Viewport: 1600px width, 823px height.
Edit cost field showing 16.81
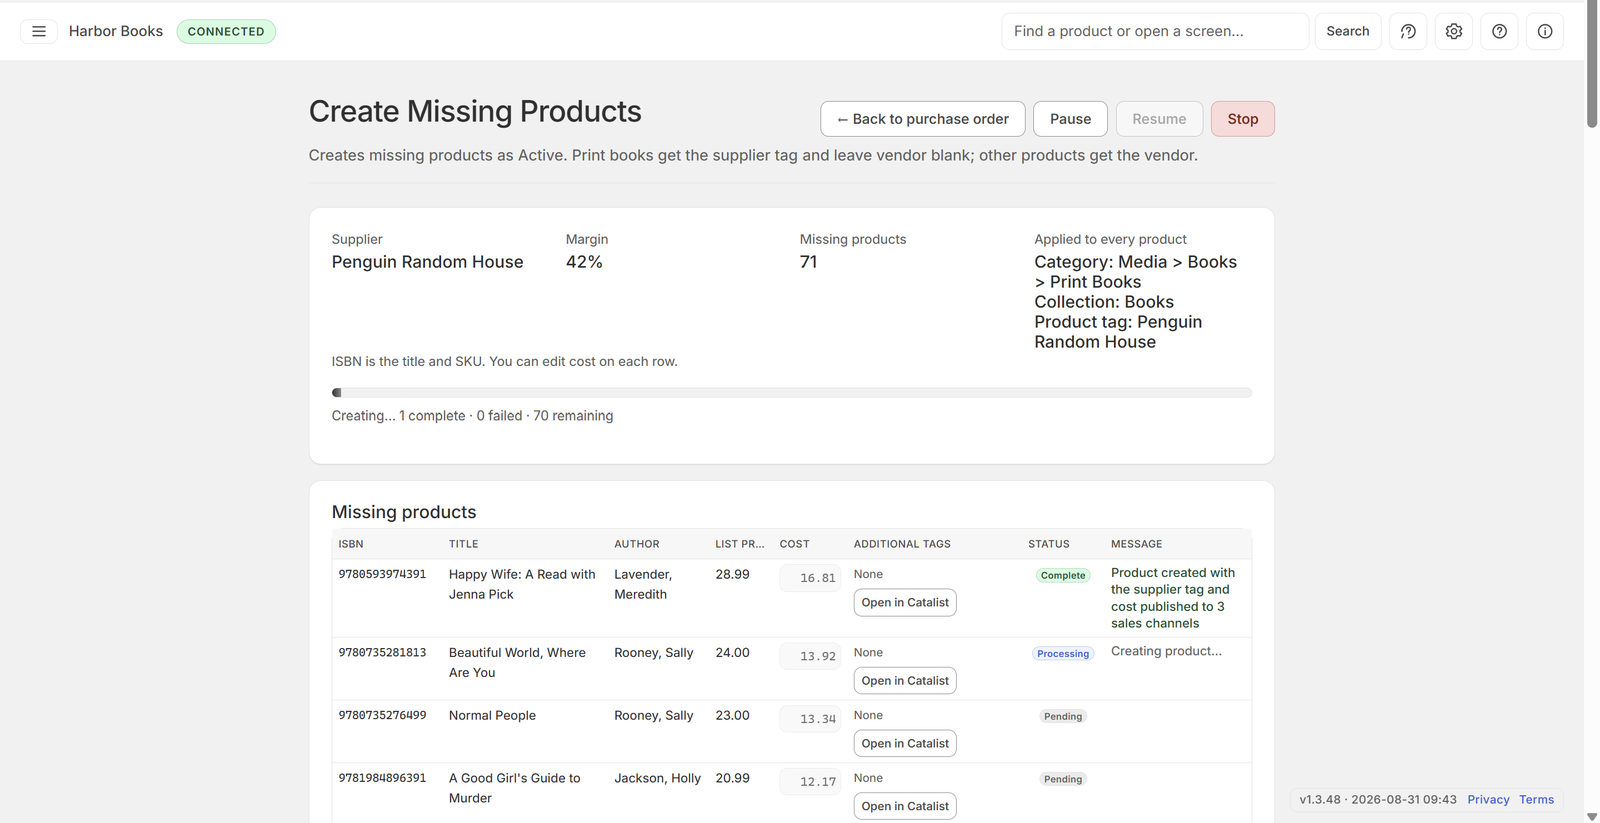tap(810, 578)
